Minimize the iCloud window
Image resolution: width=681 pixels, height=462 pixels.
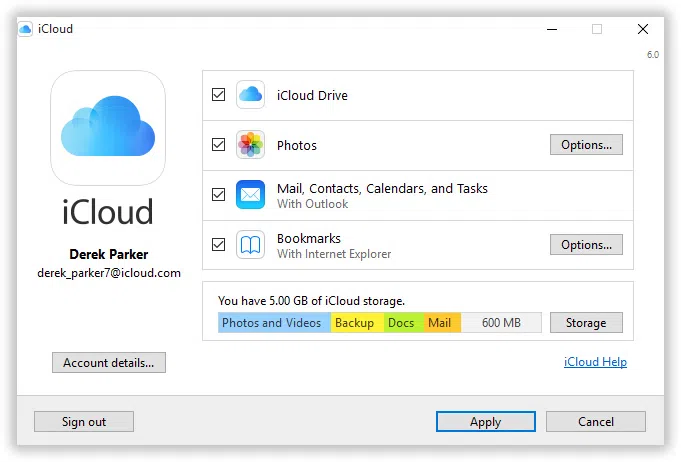552,29
